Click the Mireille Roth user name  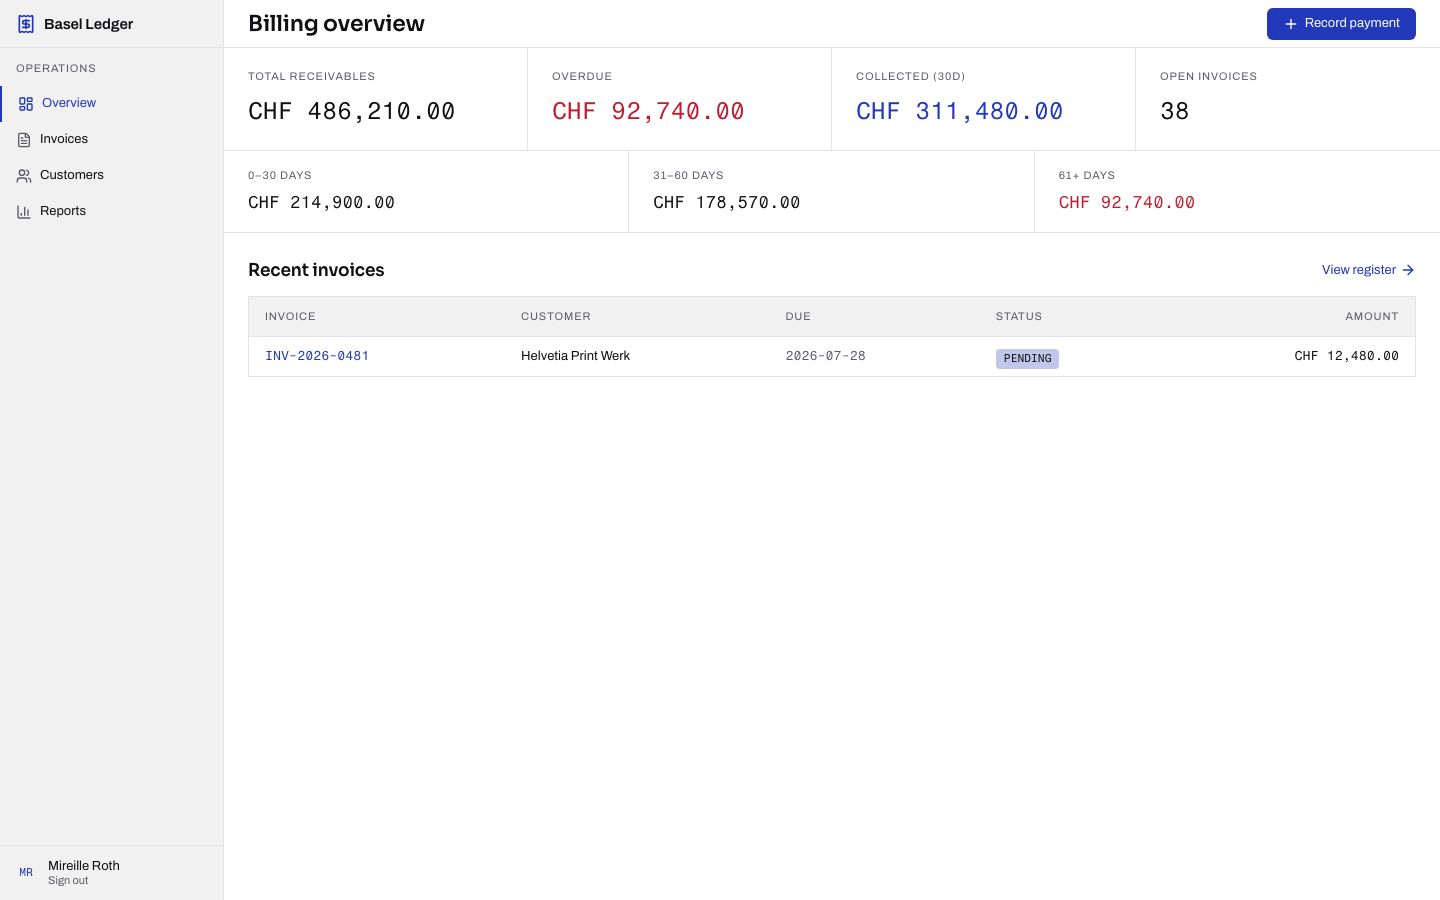click(x=84, y=866)
